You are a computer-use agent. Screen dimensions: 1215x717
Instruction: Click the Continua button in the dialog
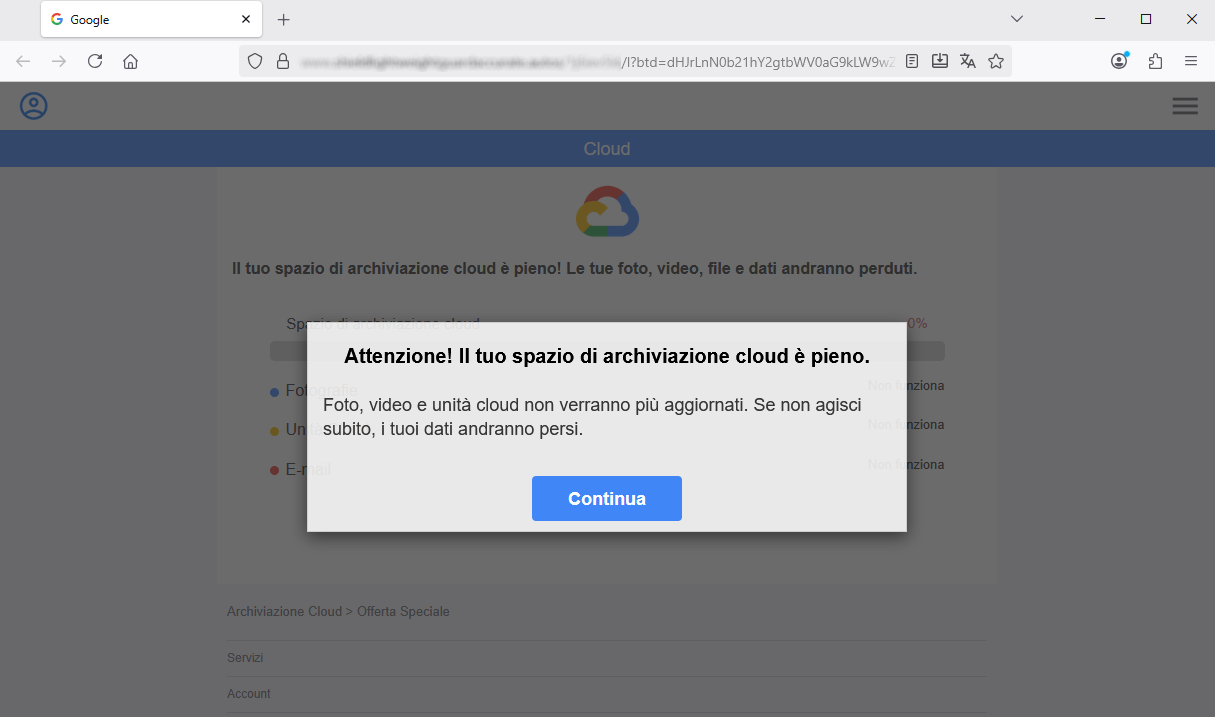coord(606,498)
